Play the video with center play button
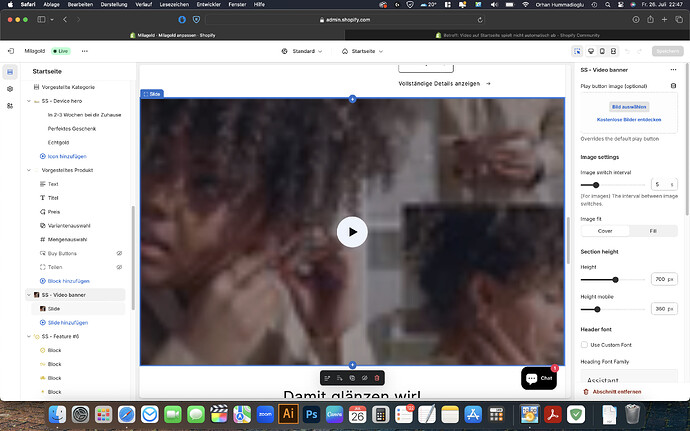This screenshot has height=431, width=690. click(x=352, y=232)
